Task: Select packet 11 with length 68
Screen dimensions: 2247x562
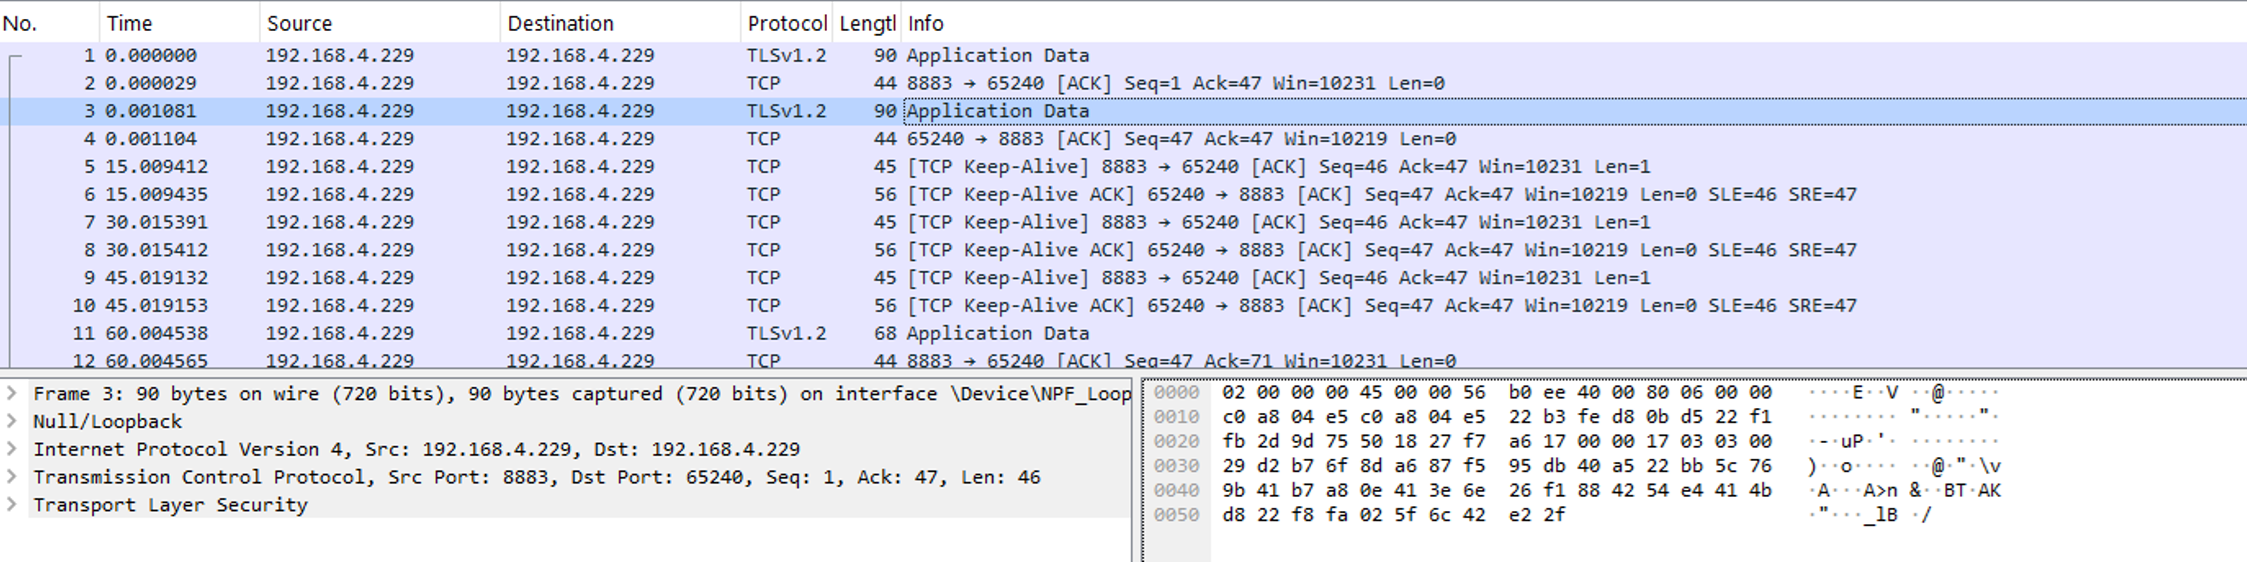Action: (1123, 334)
